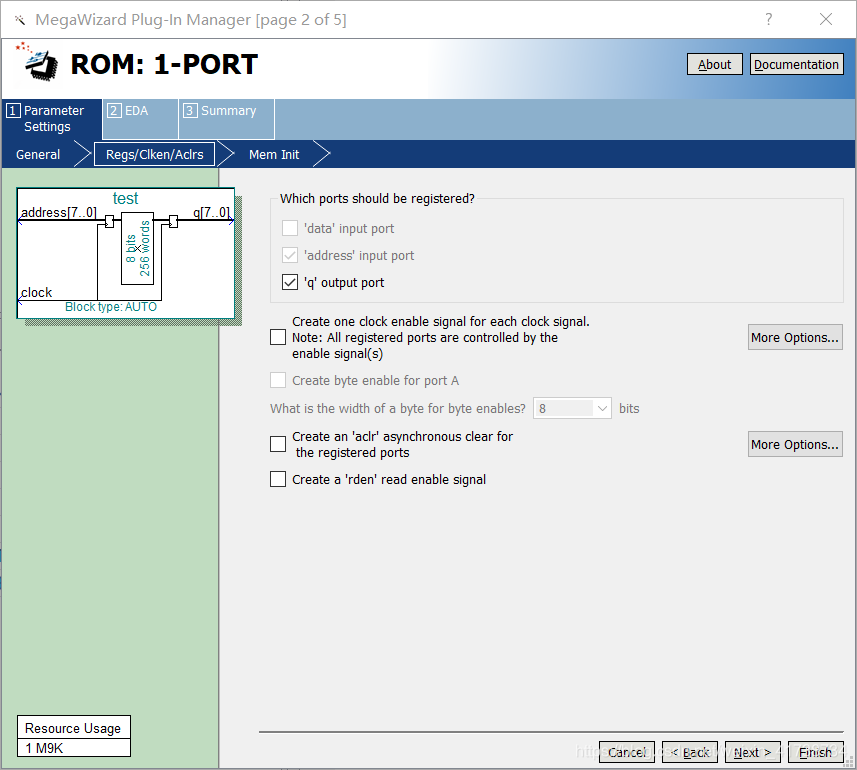Enable the 'rden' read enable signal
Image resolution: width=857 pixels, height=770 pixels.
click(x=278, y=479)
